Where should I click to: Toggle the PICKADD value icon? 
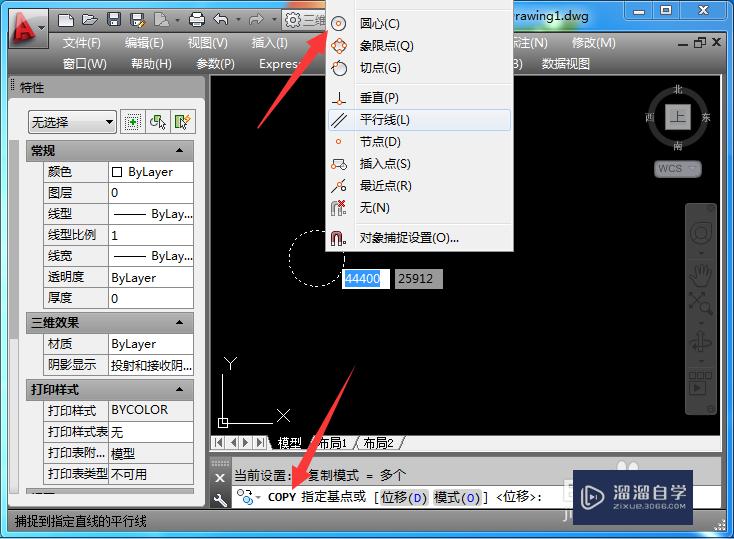(x=133, y=122)
